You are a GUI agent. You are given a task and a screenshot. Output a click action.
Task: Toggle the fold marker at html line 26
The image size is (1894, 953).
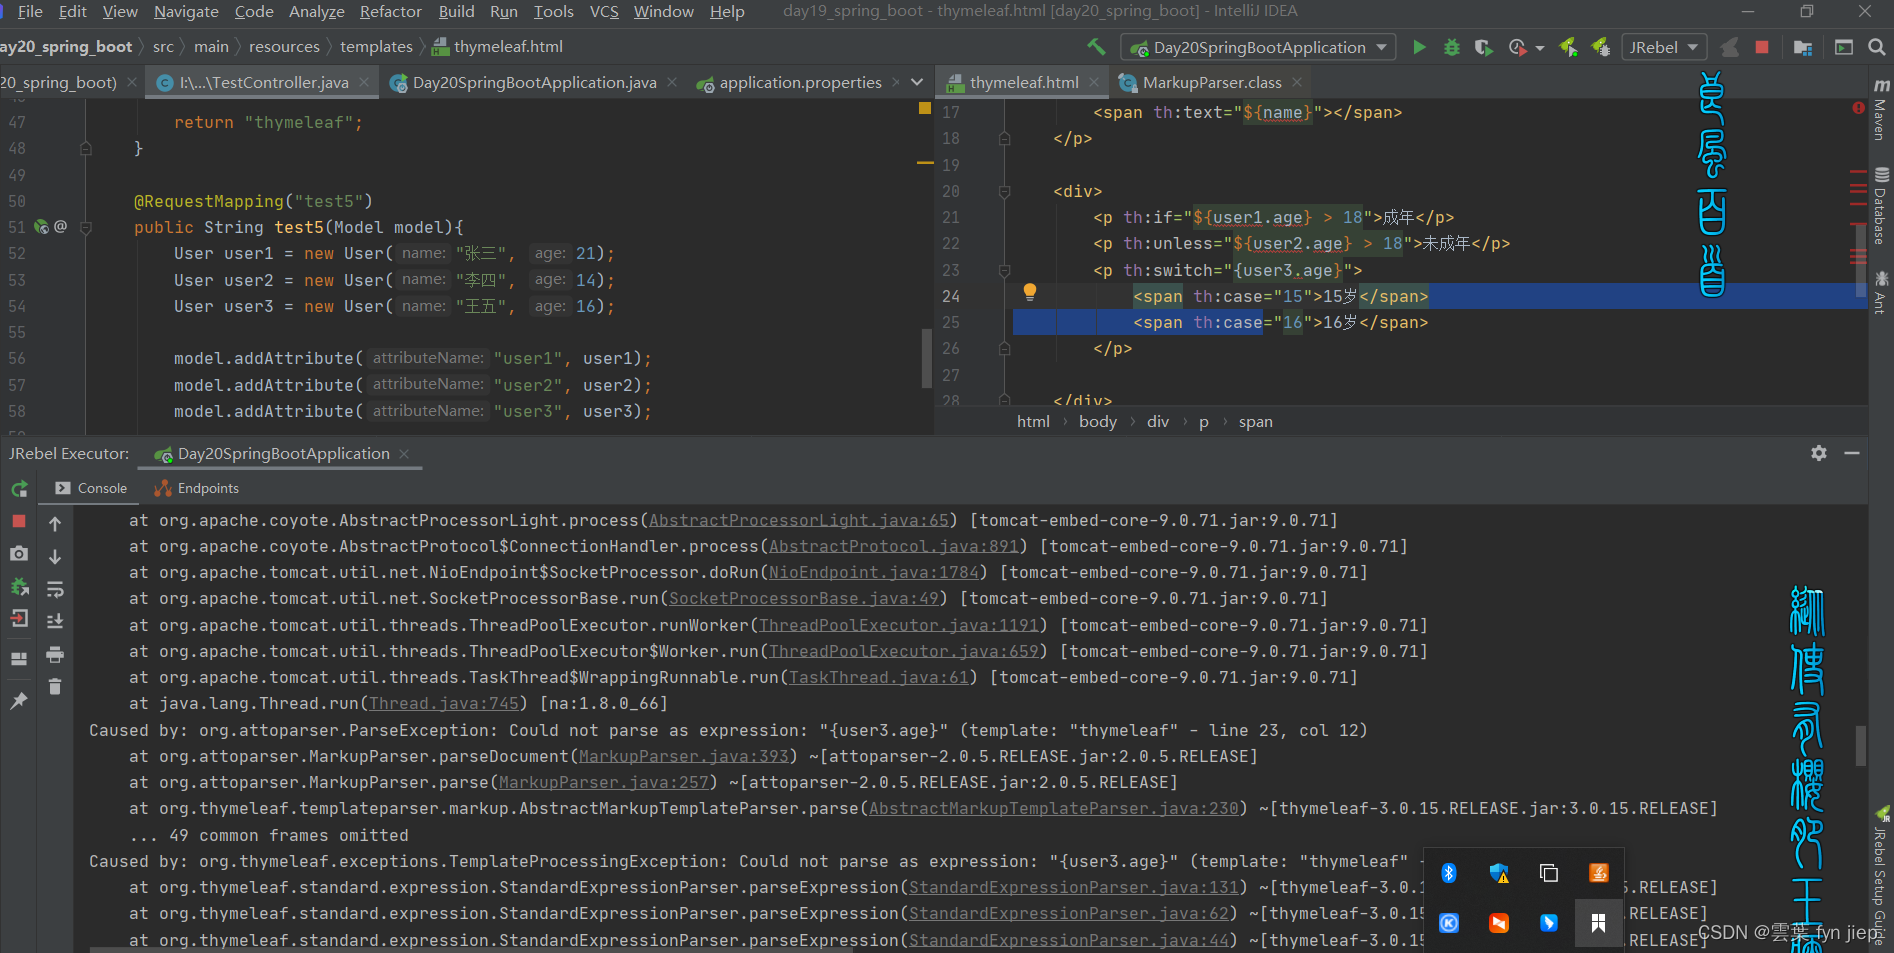(1004, 349)
